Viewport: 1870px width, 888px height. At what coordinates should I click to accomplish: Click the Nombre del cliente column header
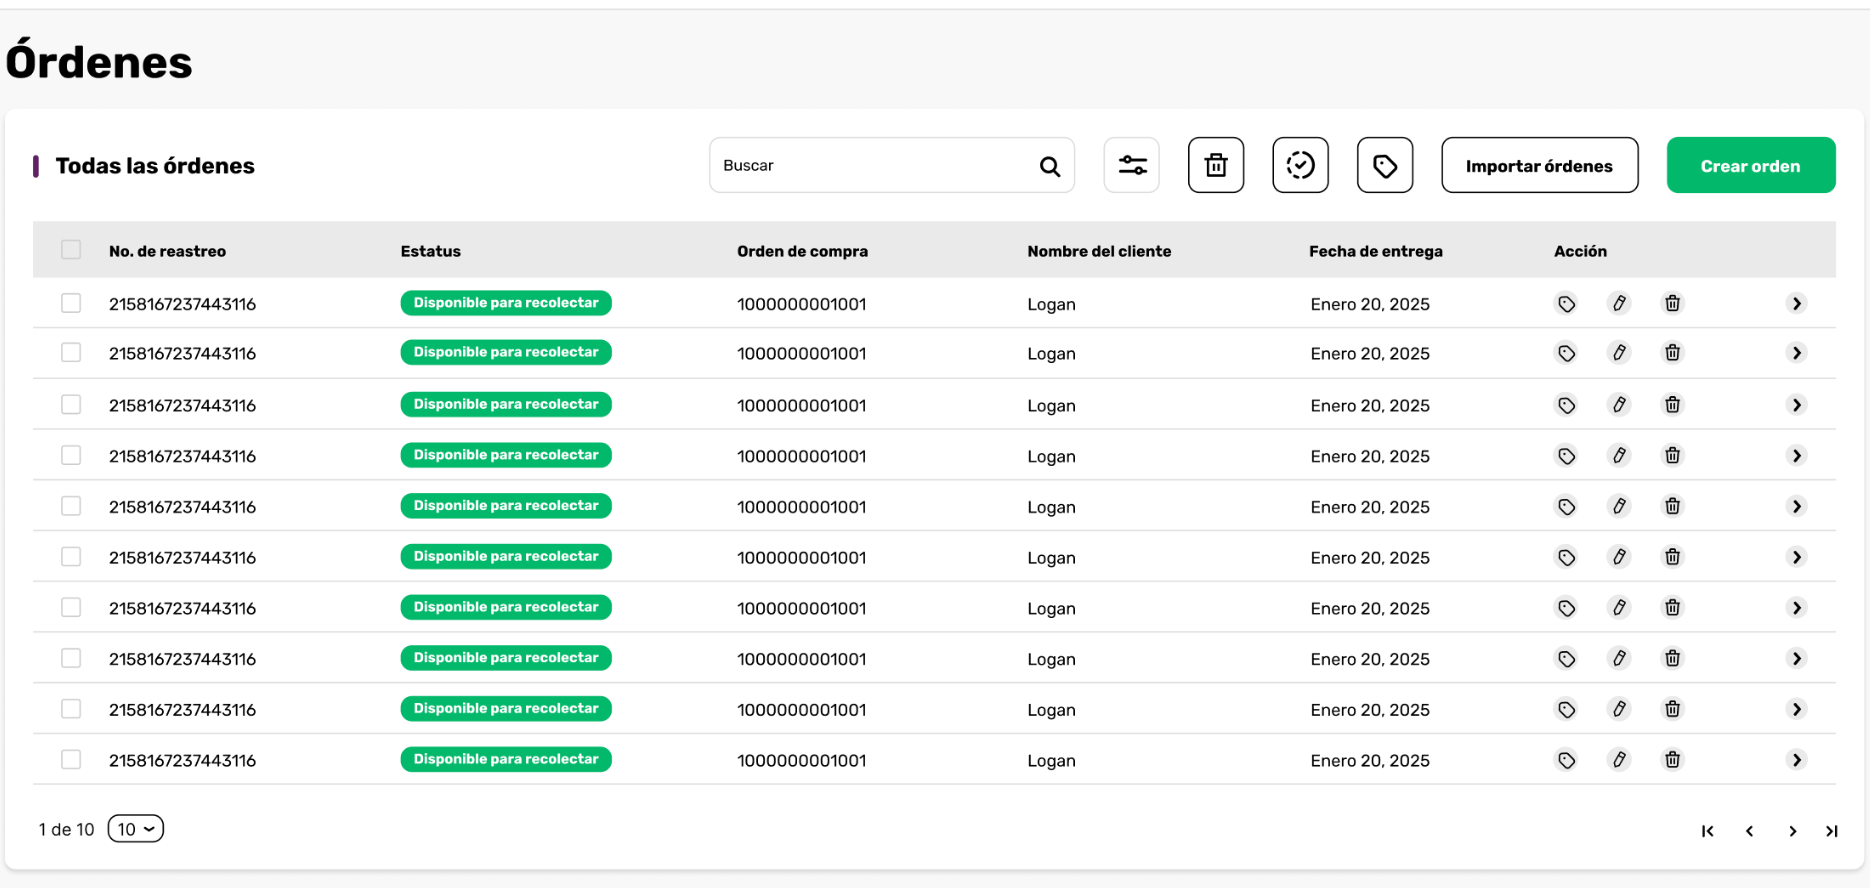coord(1099,251)
